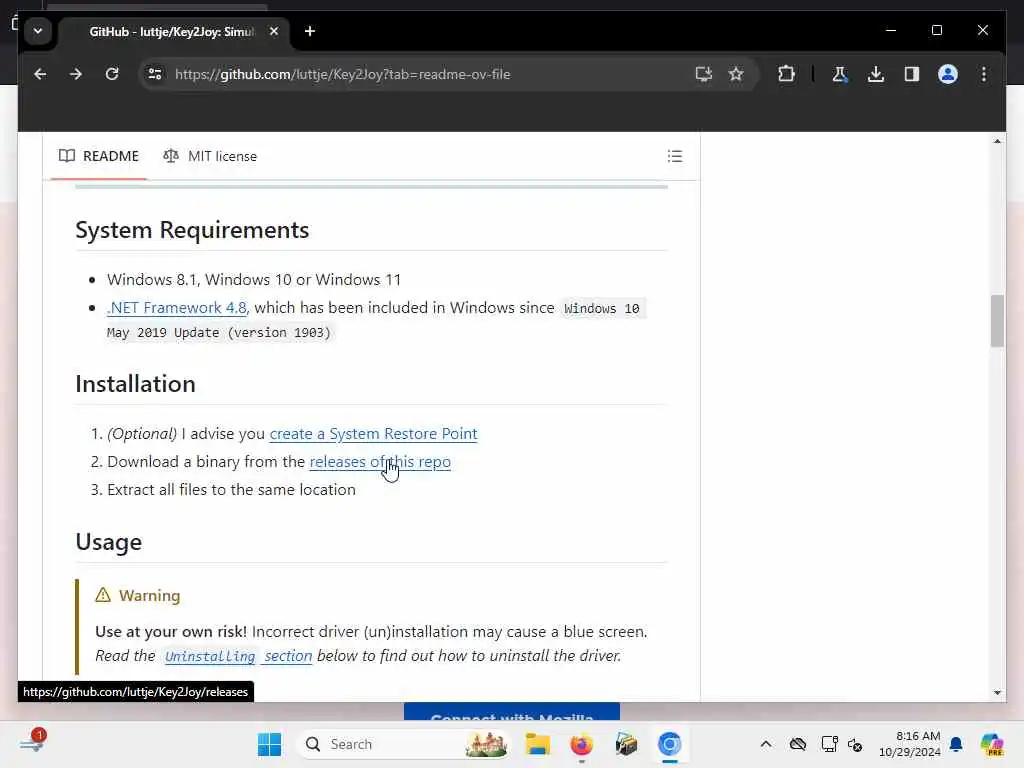
Task: Switch to the README tab
Action: tap(99, 156)
